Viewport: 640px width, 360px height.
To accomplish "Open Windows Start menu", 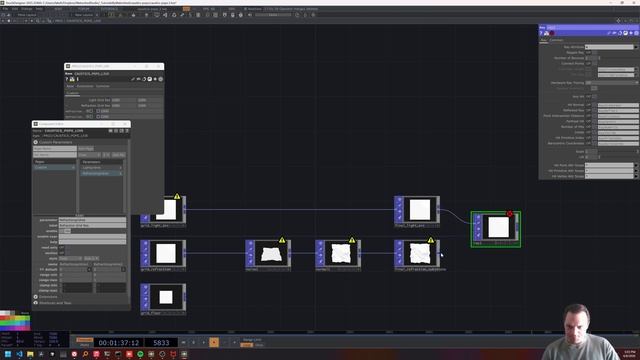I will coord(8,354).
